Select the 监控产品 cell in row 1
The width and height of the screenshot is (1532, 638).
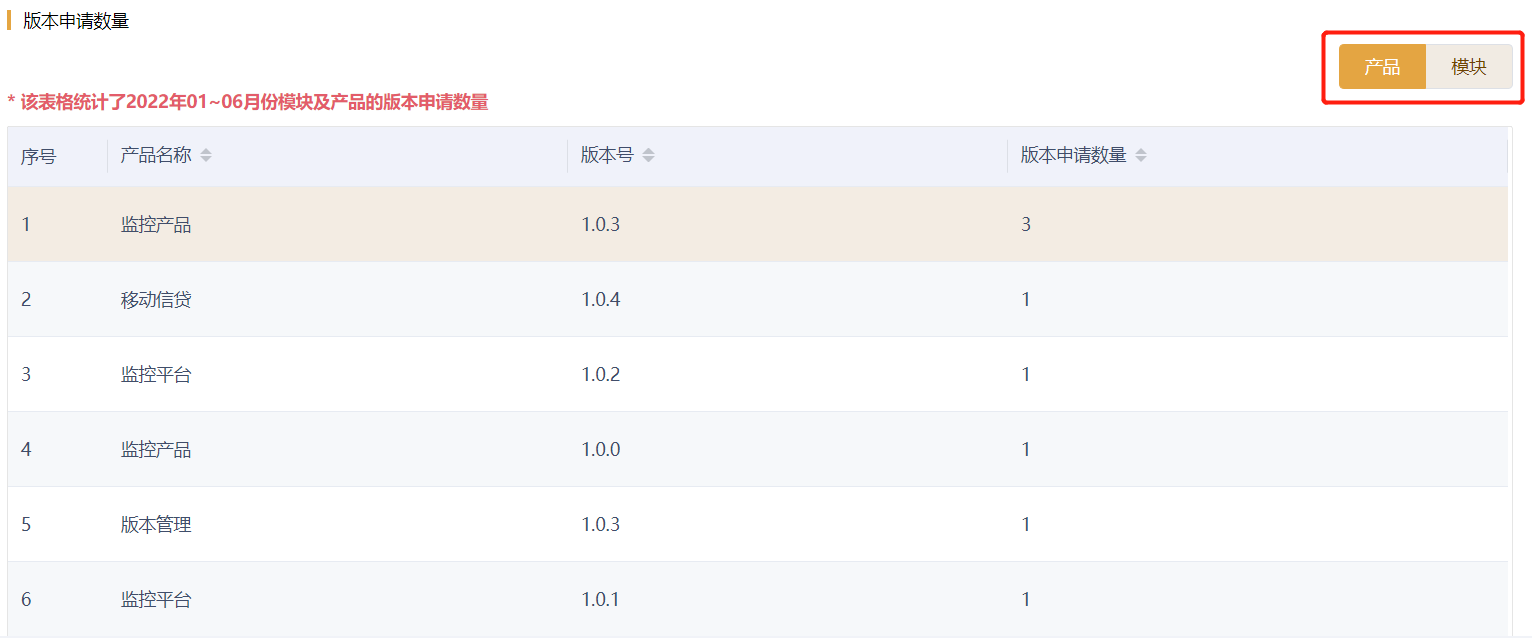[156, 225]
